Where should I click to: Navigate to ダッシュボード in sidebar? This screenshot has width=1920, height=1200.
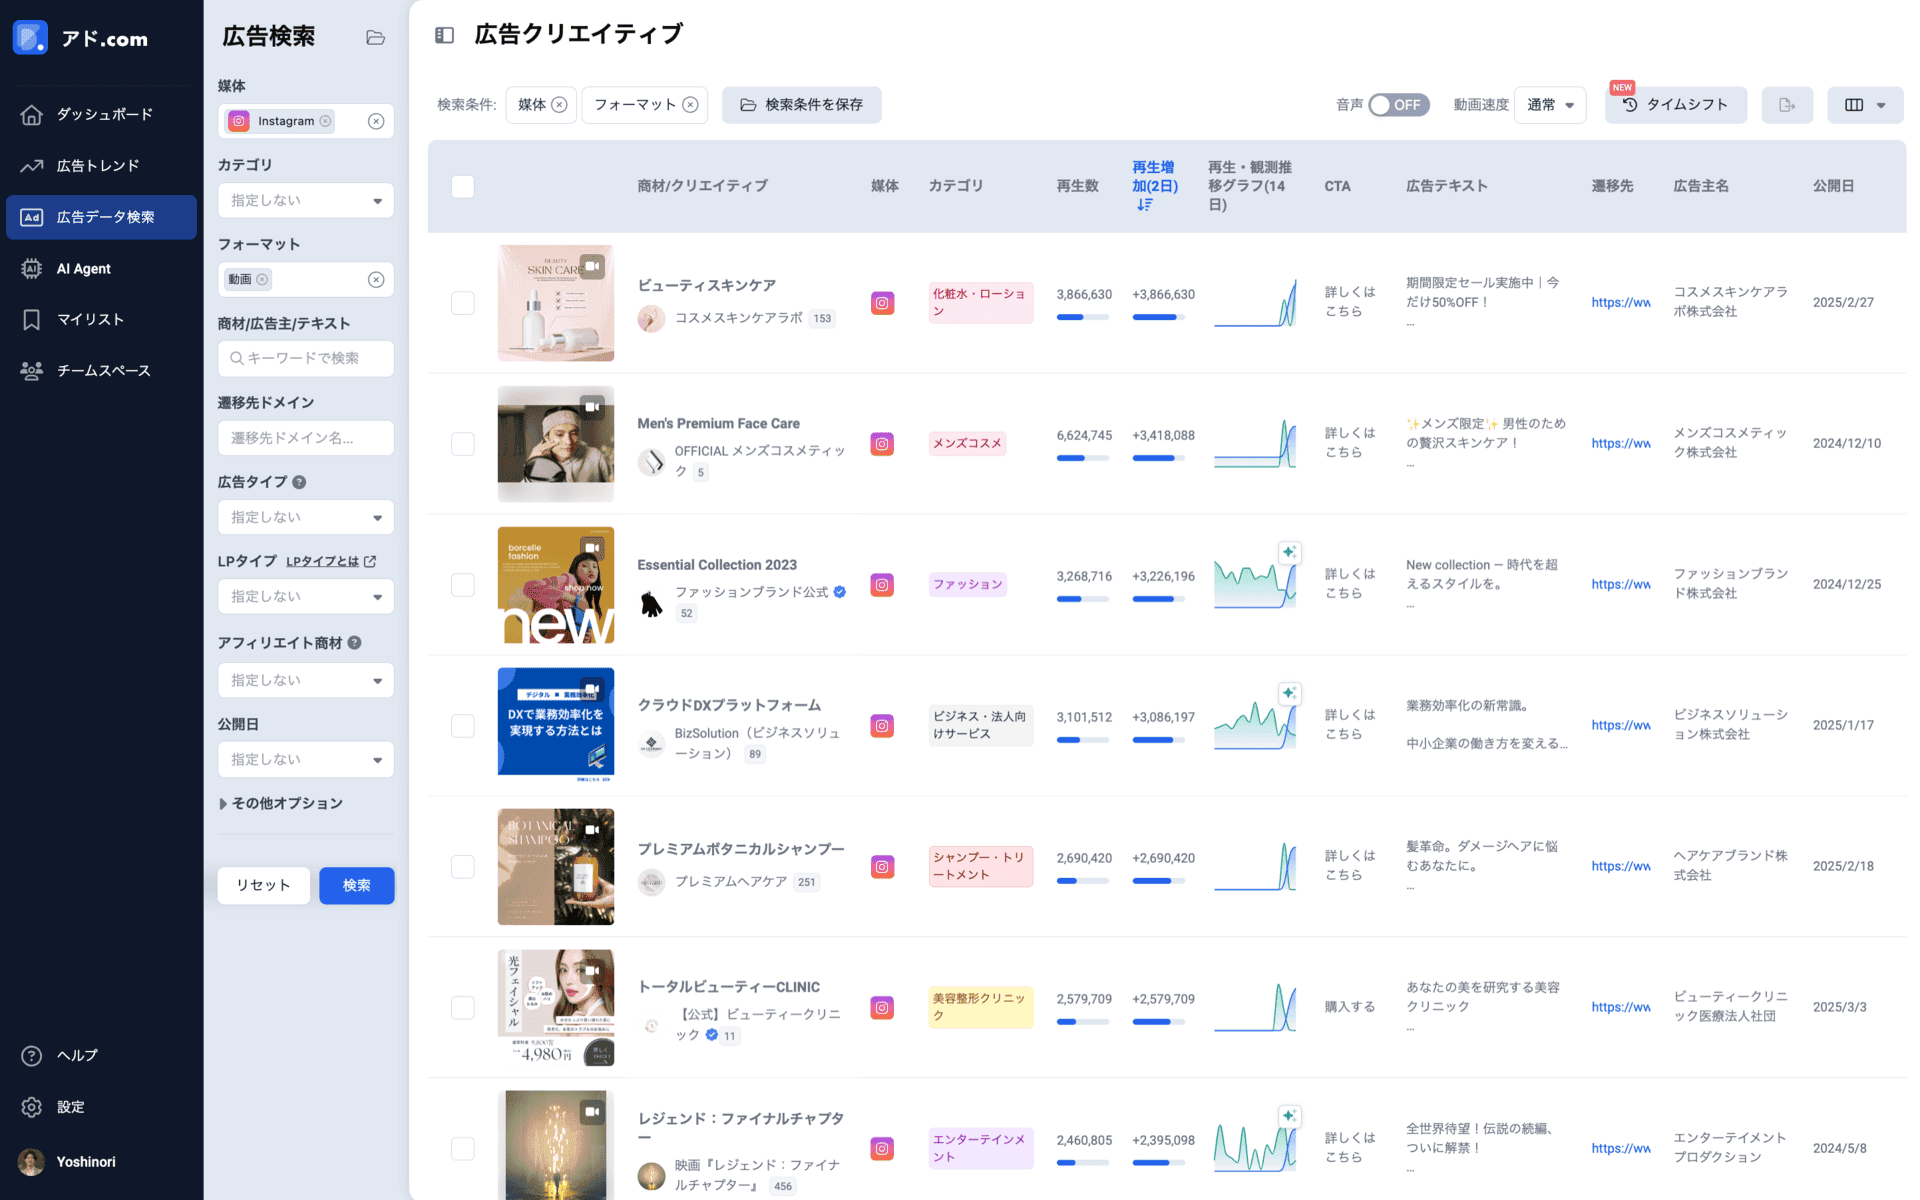(x=31, y=114)
